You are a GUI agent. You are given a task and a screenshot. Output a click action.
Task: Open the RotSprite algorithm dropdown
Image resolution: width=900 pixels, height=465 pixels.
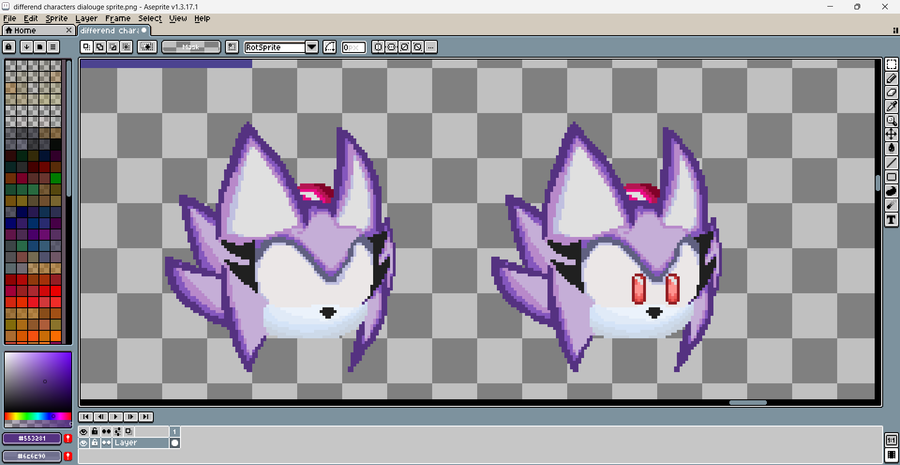pos(312,47)
